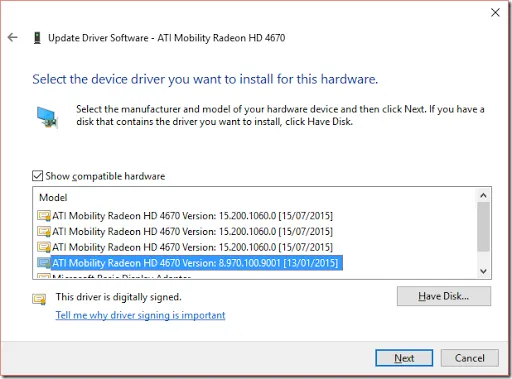
Task: Toggle the Show compatible hardware checkbox
Action: click(x=38, y=176)
